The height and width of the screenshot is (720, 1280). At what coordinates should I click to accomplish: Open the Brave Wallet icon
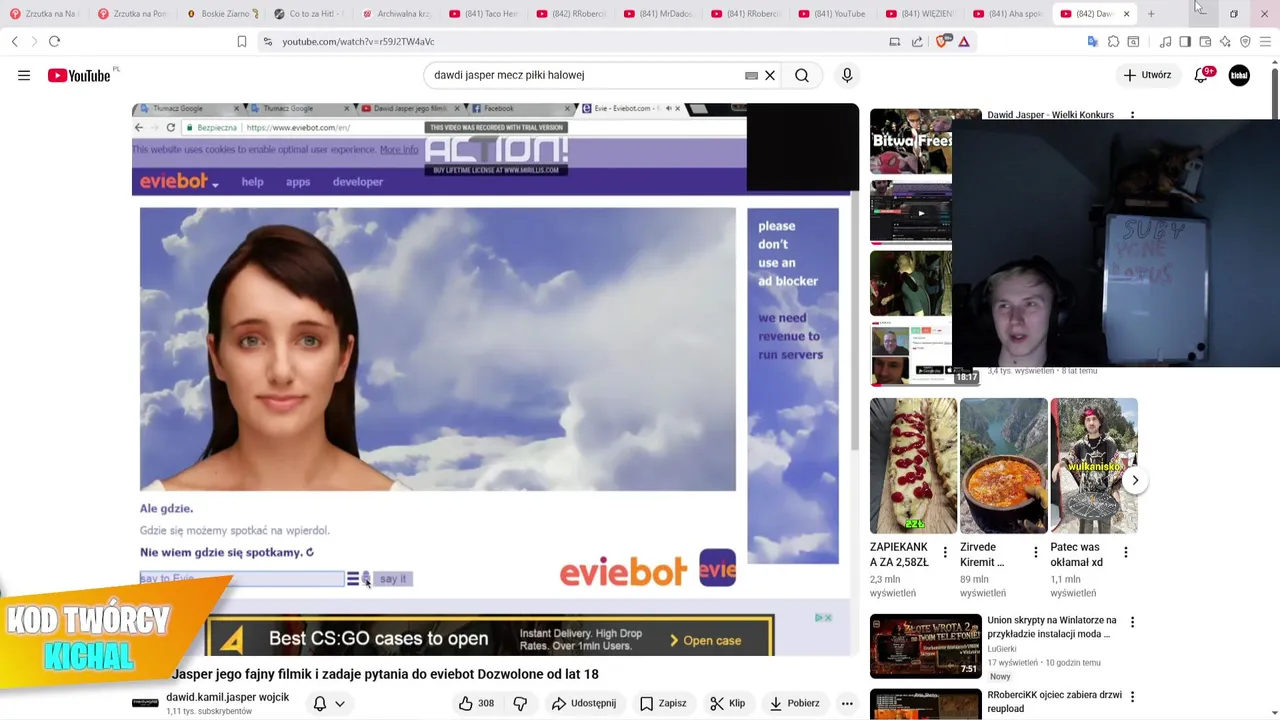pyautogui.click(x=1205, y=41)
